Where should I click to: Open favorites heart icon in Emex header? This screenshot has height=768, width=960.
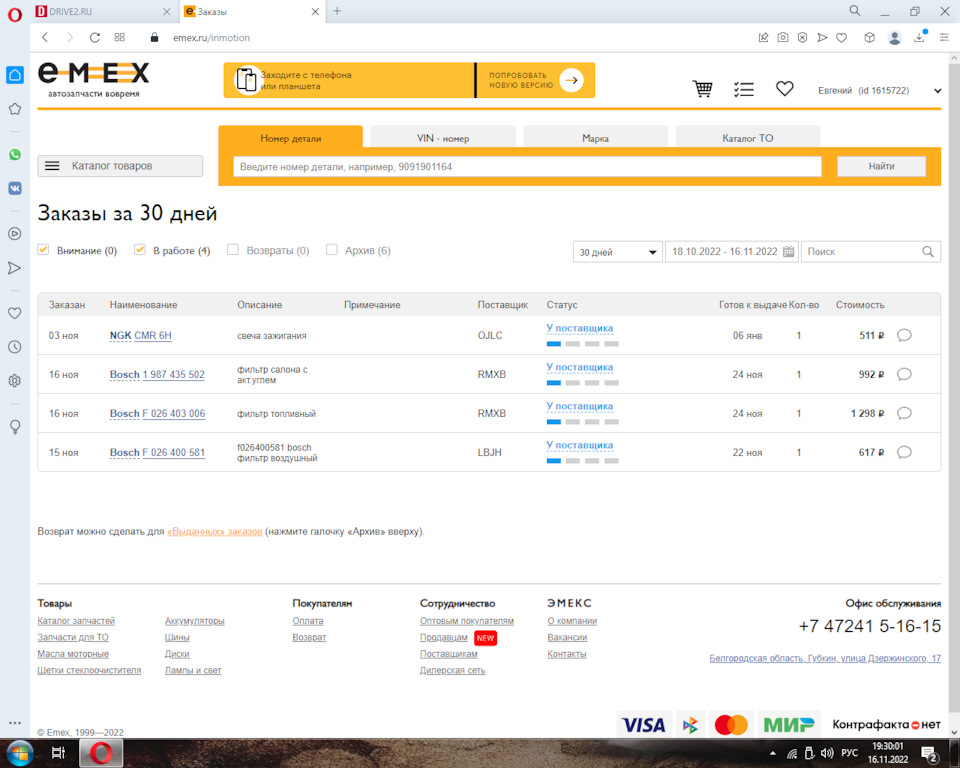(x=784, y=89)
